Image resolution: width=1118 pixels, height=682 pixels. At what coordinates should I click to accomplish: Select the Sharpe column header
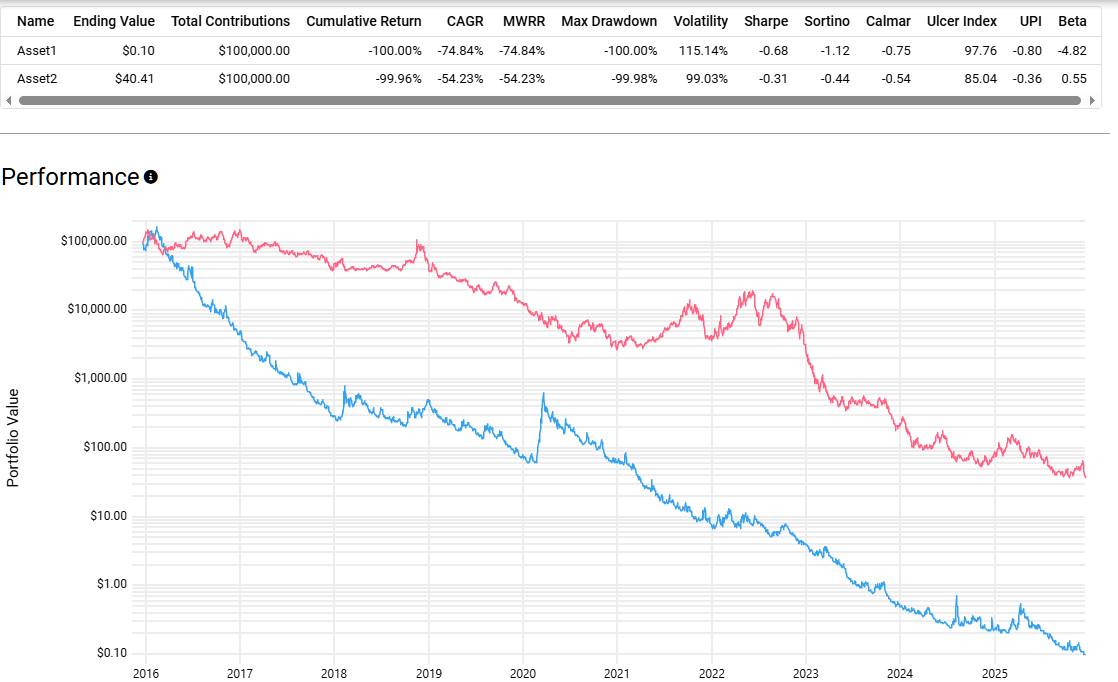(766, 21)
